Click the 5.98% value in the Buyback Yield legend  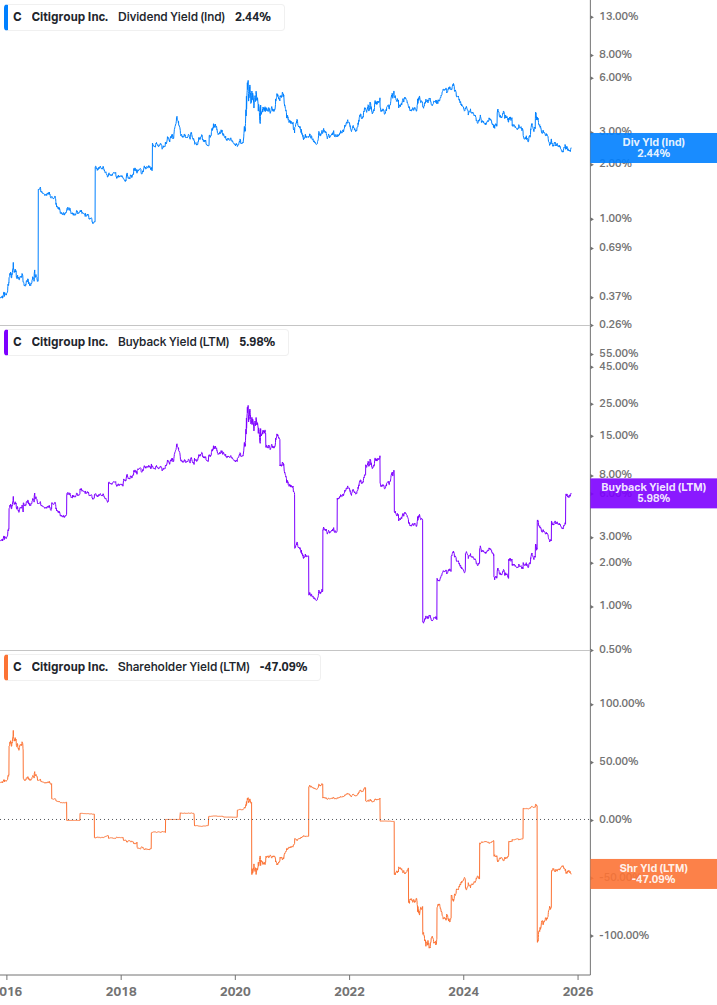257,342
